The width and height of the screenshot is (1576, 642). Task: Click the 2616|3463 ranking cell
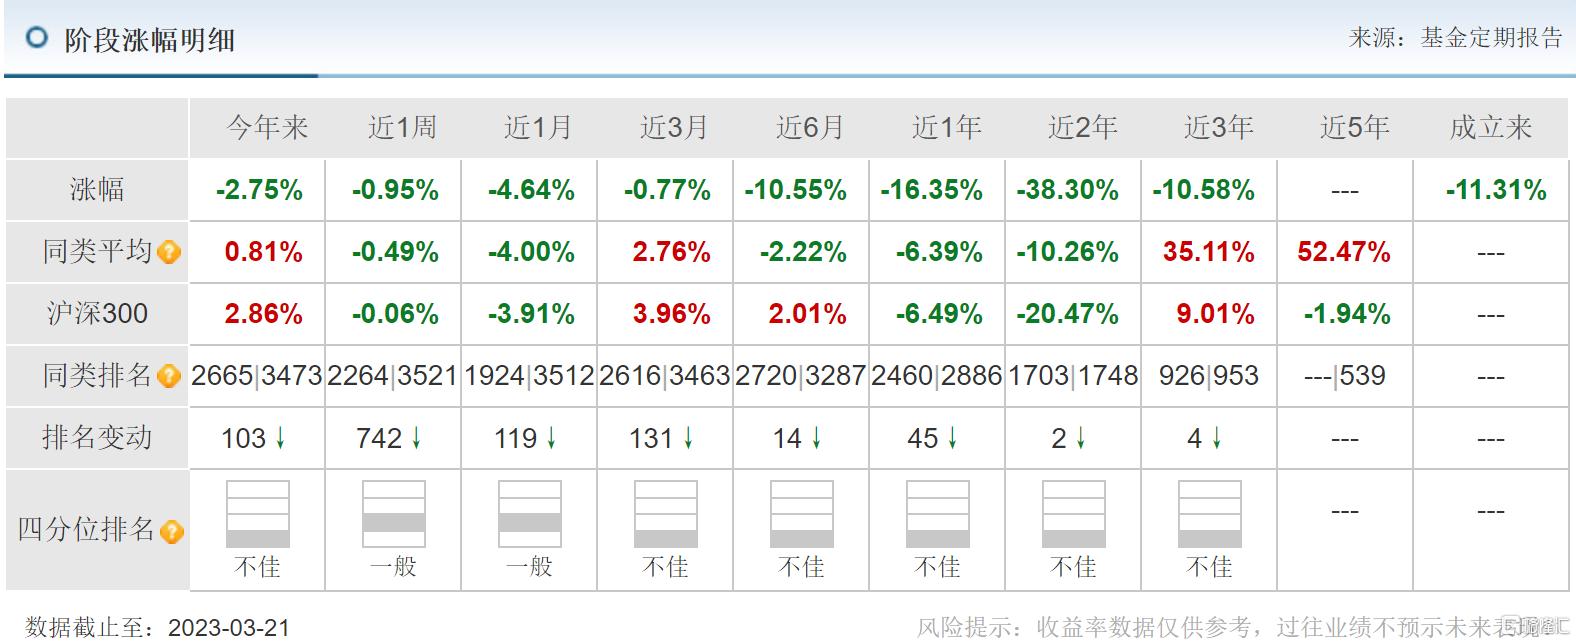click(665, 376)
